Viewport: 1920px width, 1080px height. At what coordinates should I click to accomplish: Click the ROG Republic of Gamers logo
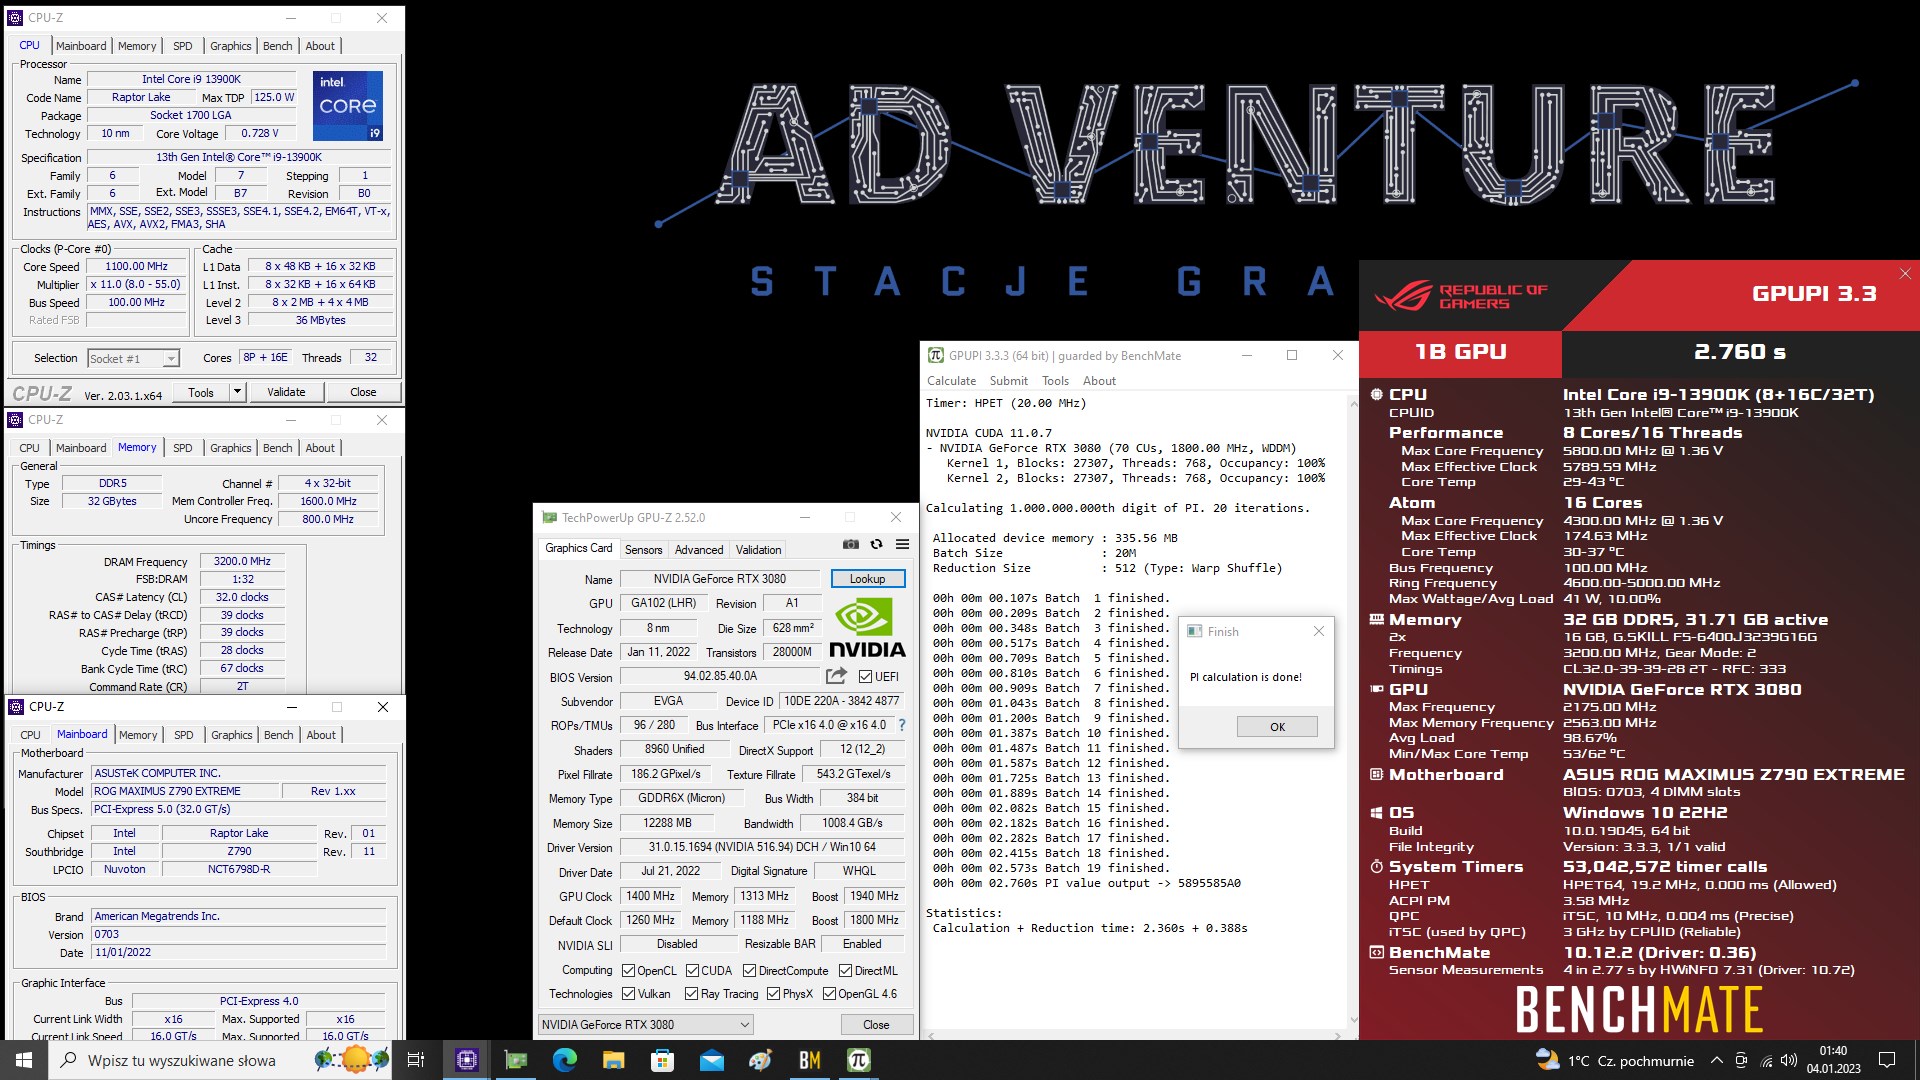(x=1460, y=296)
